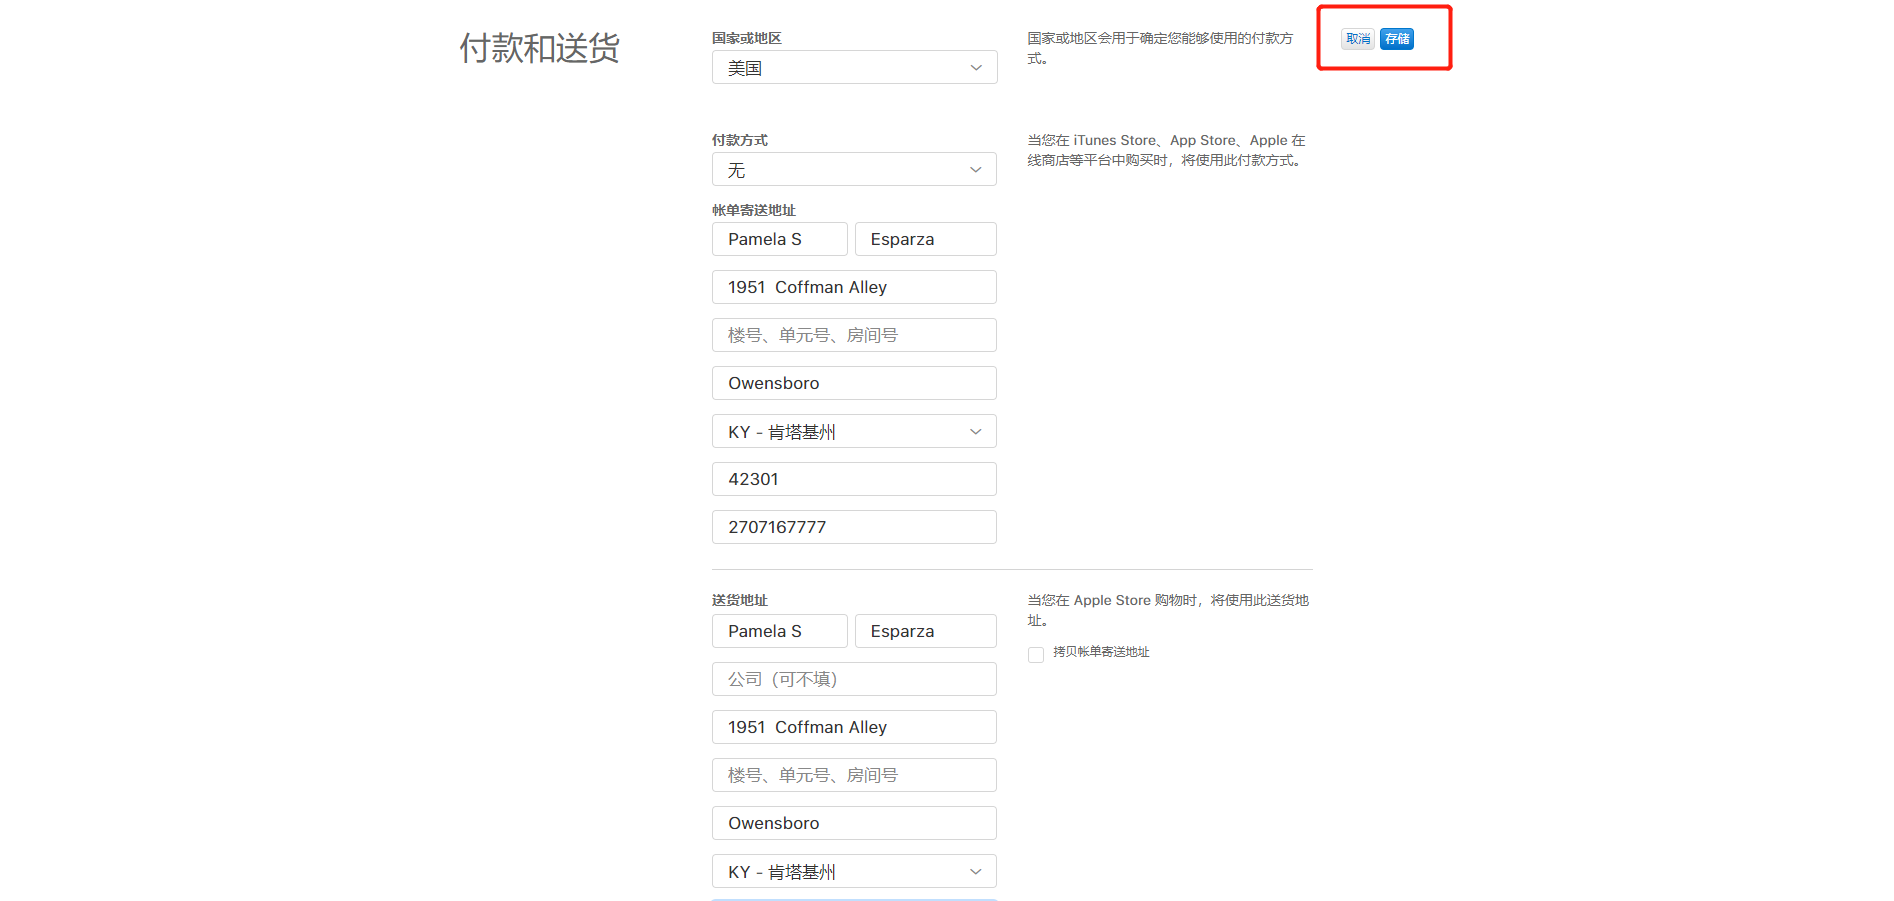This screenshot has height=901, width=1894.
Task: Expand the payment method dropdown showing 无
Action: coord(854,170)
